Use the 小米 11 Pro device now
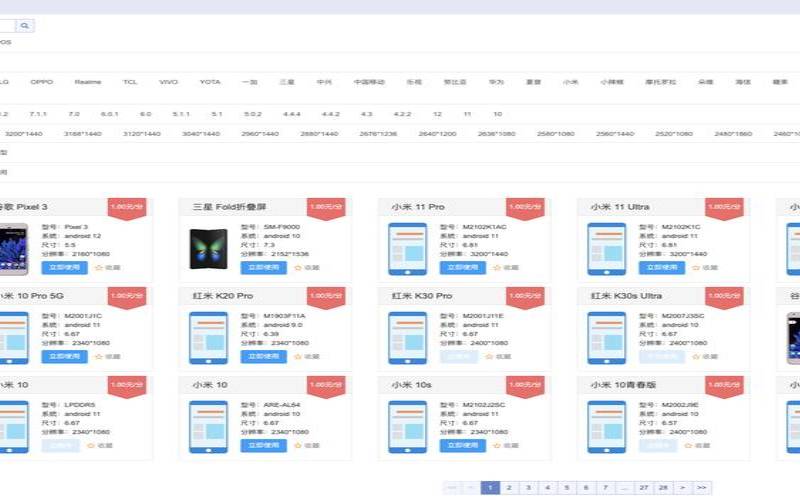800x500 pixels. coord(463,267)
